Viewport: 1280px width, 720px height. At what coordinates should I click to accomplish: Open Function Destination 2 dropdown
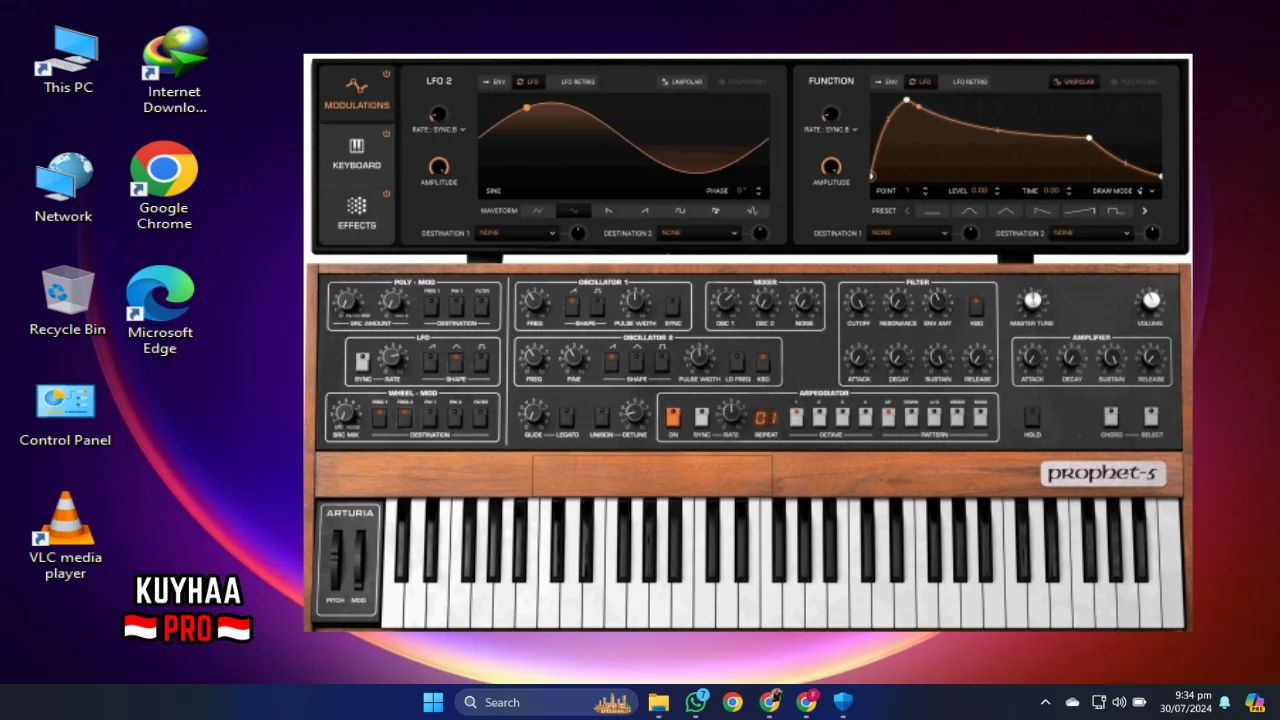(1091, 233)
